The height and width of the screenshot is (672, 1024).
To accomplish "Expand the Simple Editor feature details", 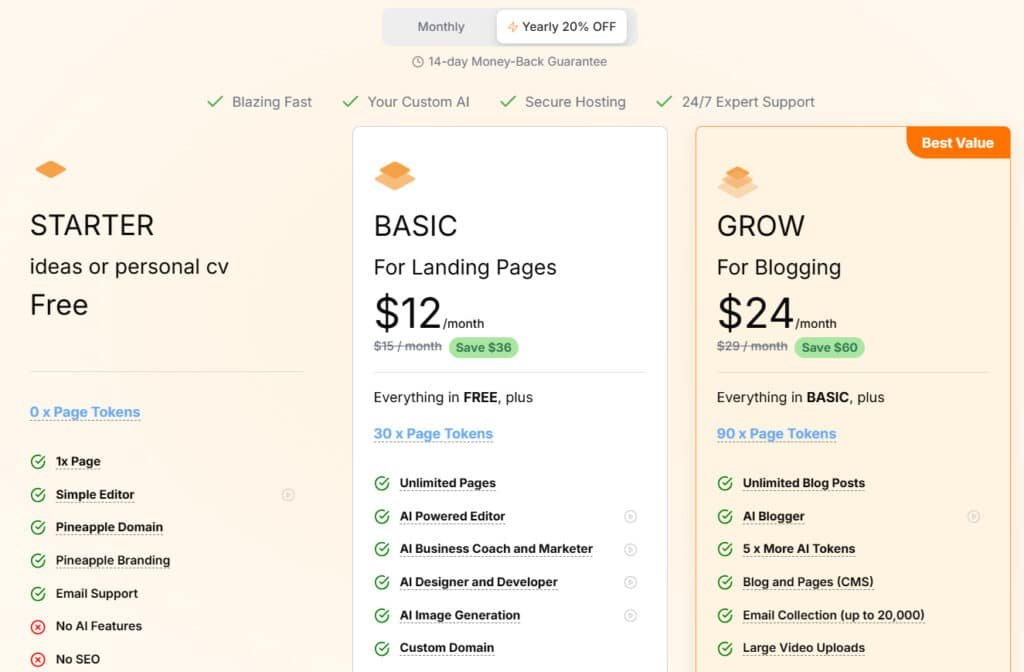I will coord(288,494).
